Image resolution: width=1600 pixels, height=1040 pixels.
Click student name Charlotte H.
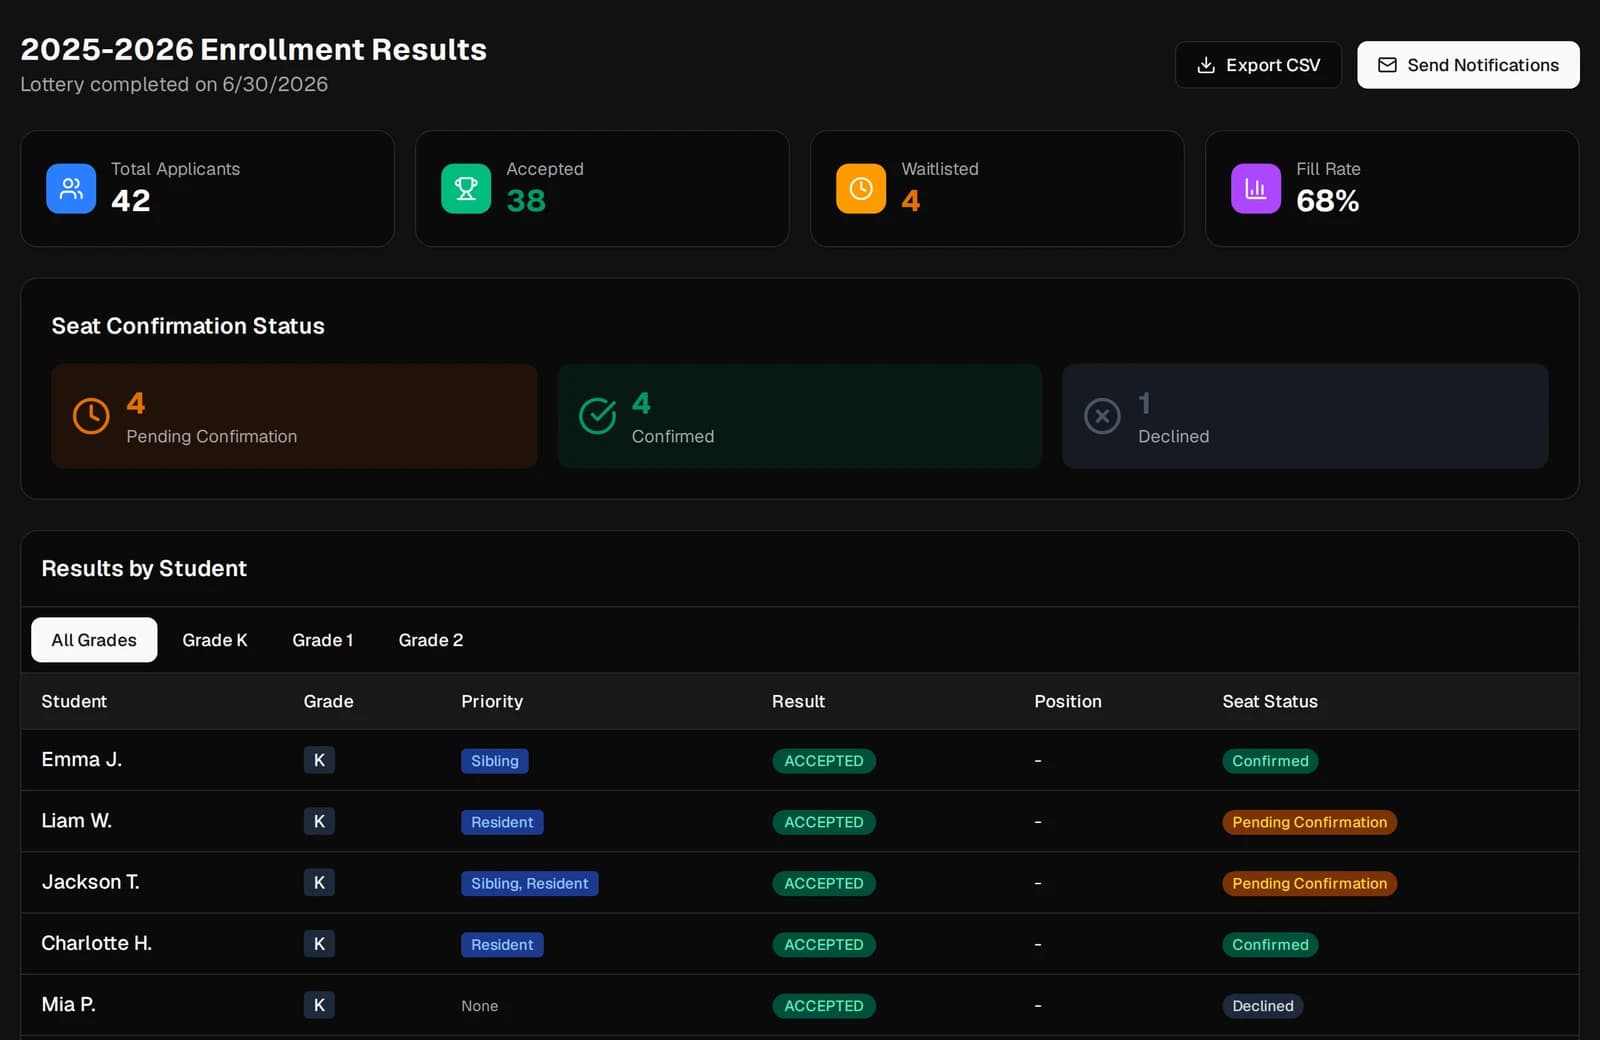pyautogui.click(x=97, y=943)
